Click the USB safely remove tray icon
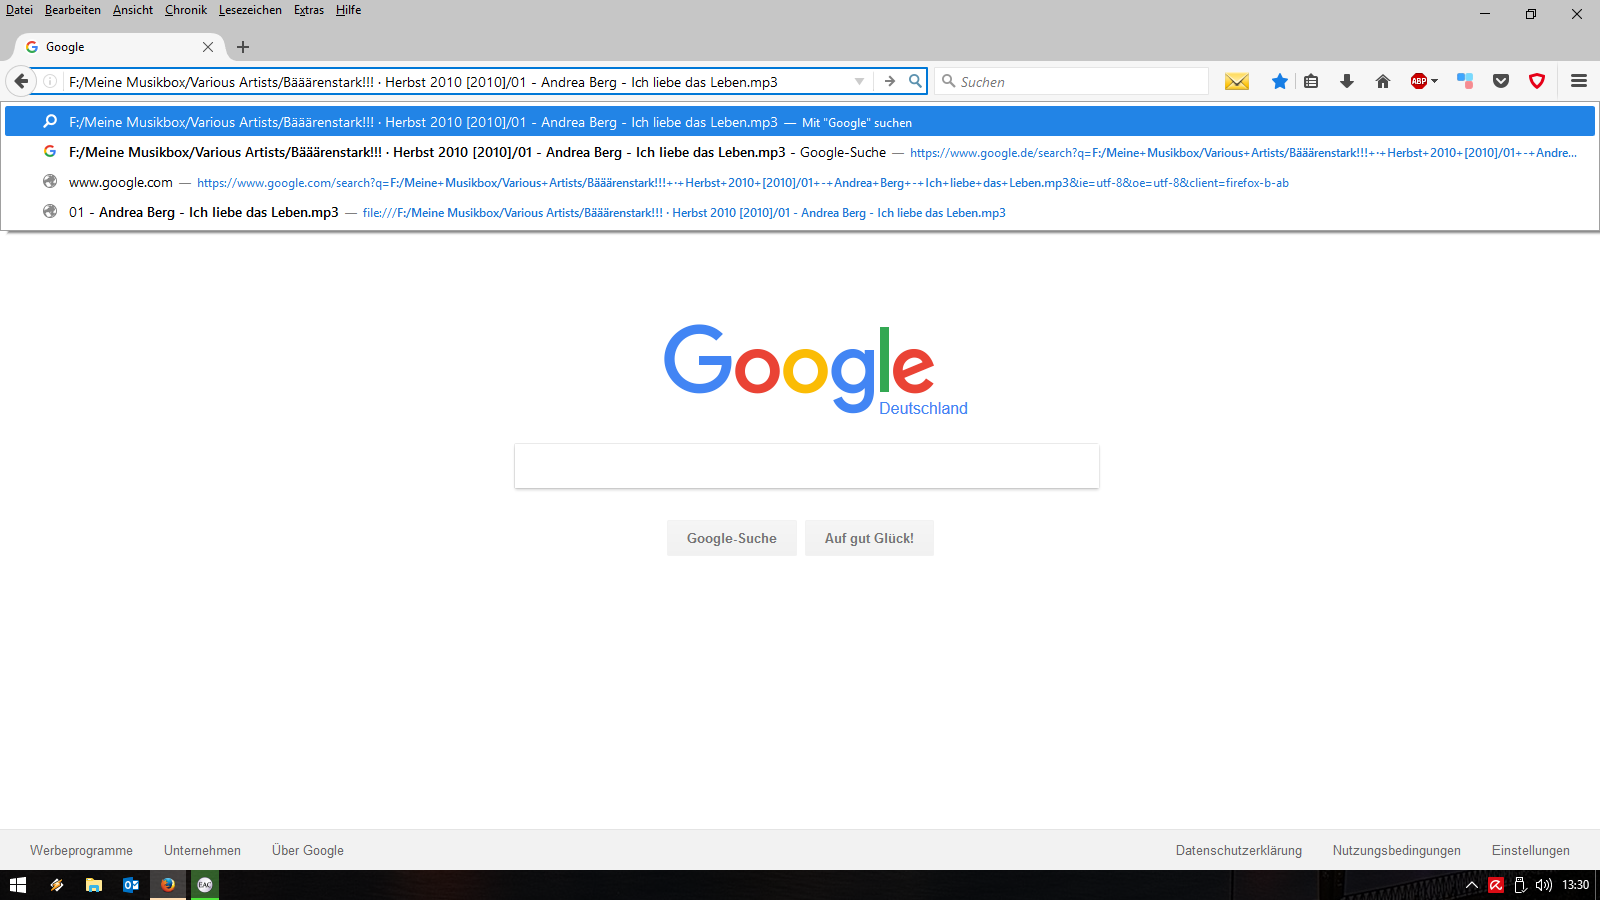1600x900 pixels. tap(1520, 885)
